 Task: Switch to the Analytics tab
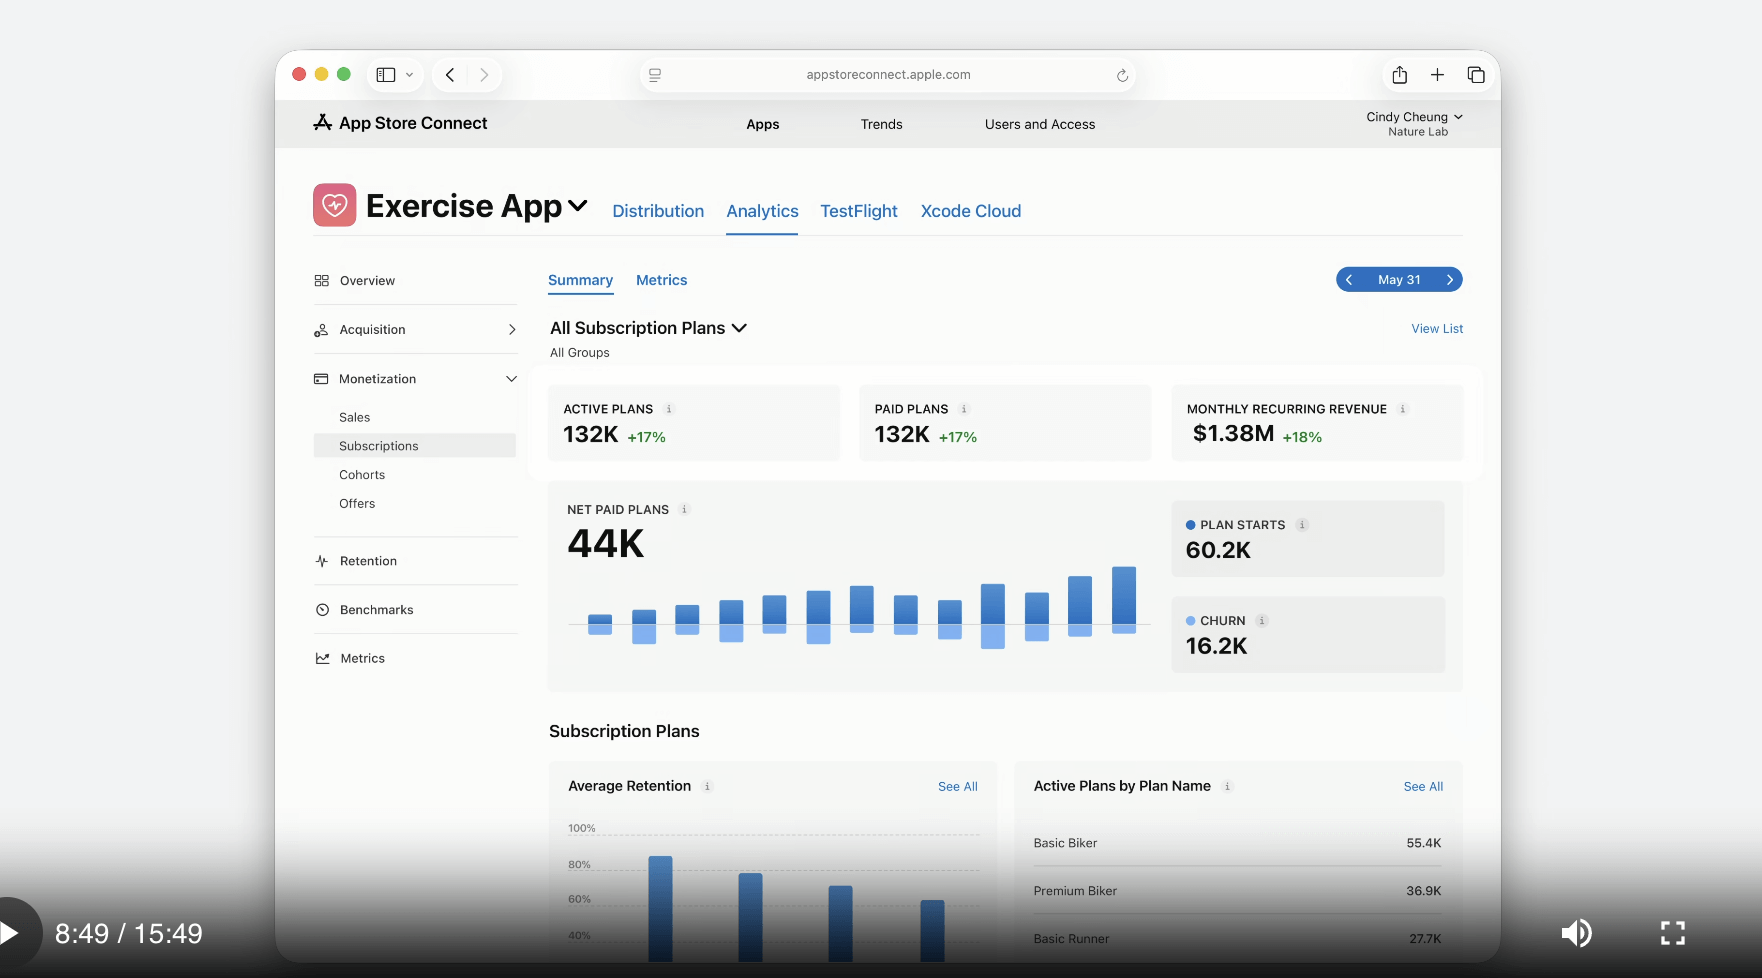tap(762, 211)
